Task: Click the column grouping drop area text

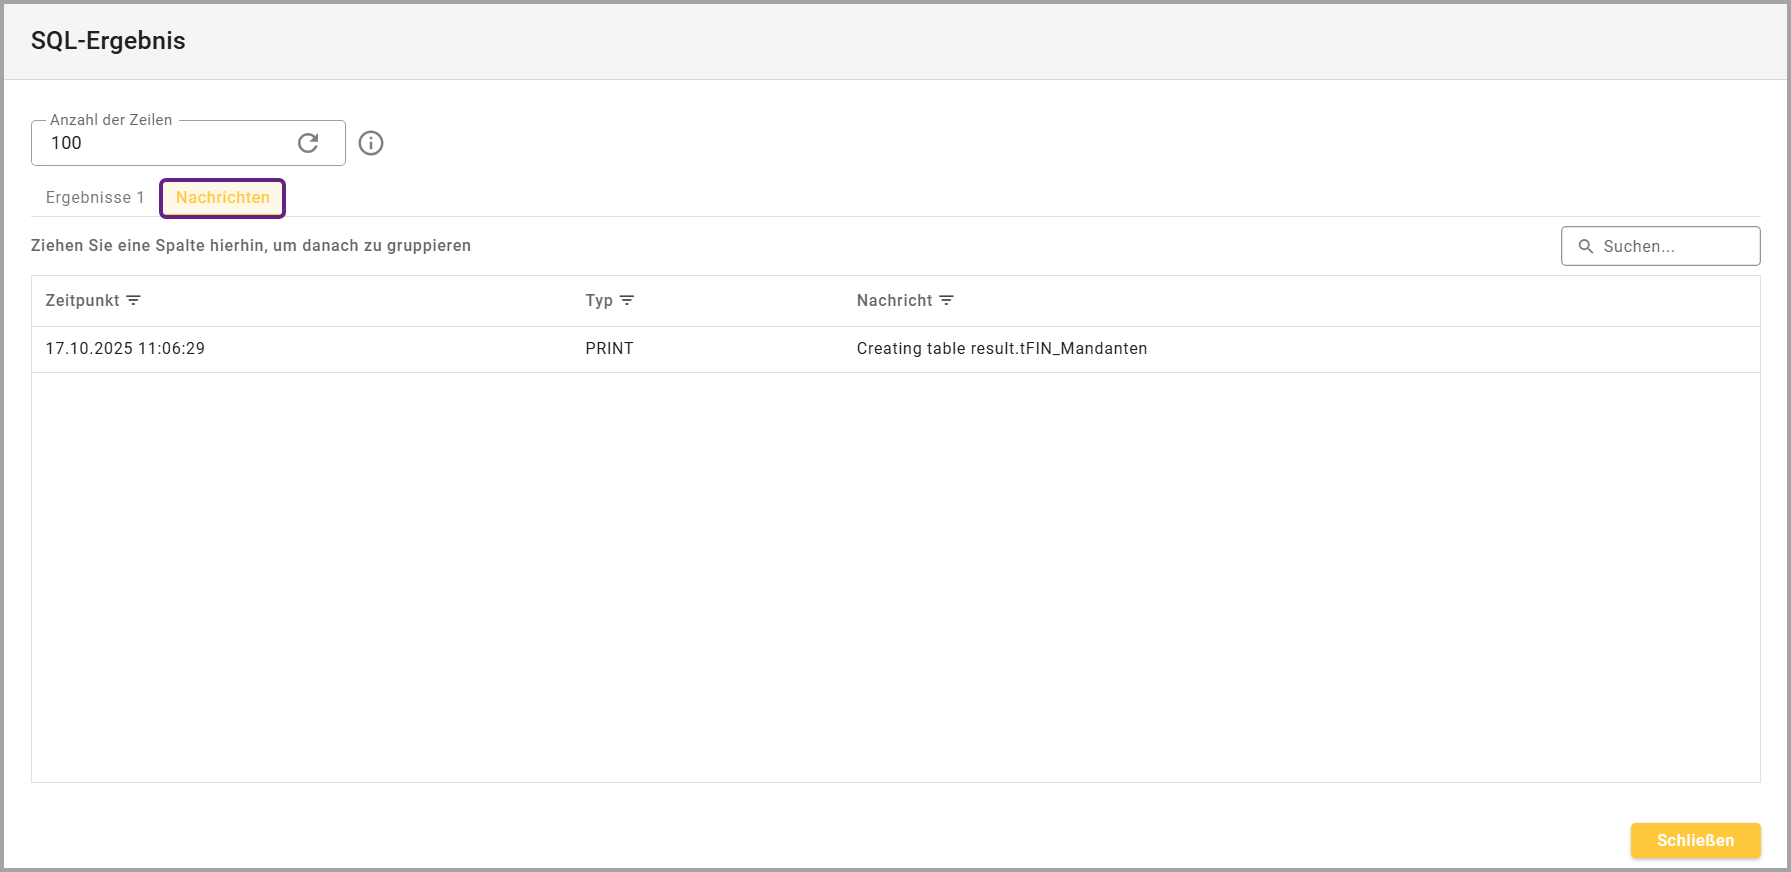Action: coord(251,246)
